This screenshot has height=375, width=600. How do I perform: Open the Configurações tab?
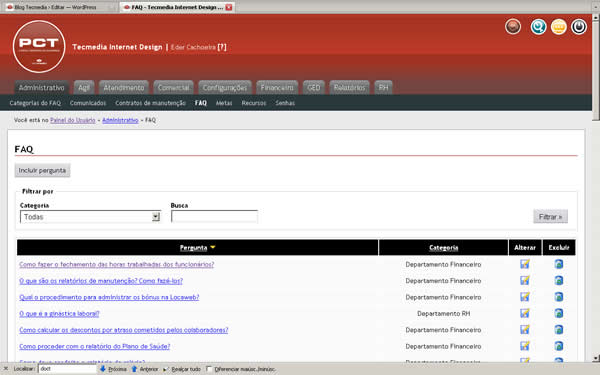tap(225, 88)
